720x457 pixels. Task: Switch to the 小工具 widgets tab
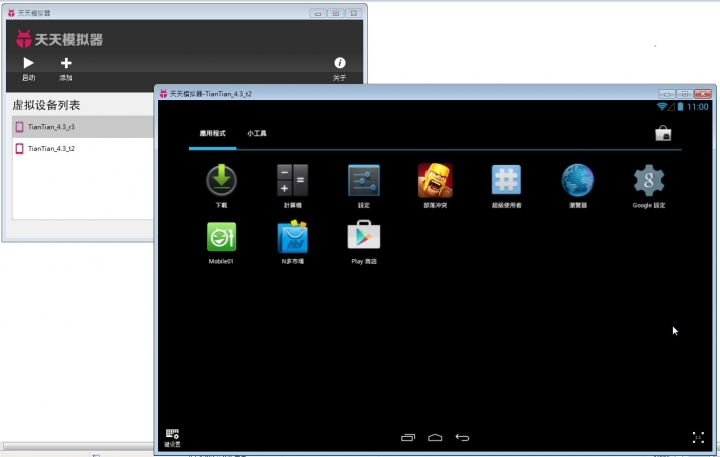click(x=257, y=133)
